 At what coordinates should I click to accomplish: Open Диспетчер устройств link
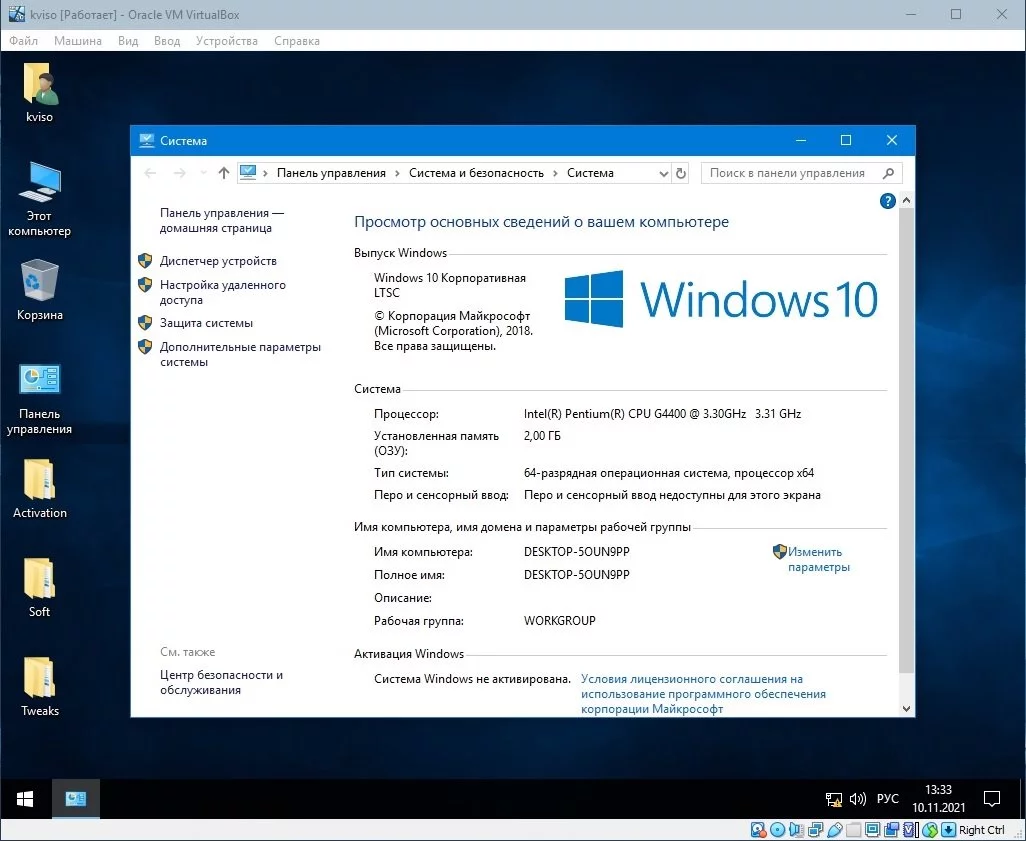[x=218, y=260]
